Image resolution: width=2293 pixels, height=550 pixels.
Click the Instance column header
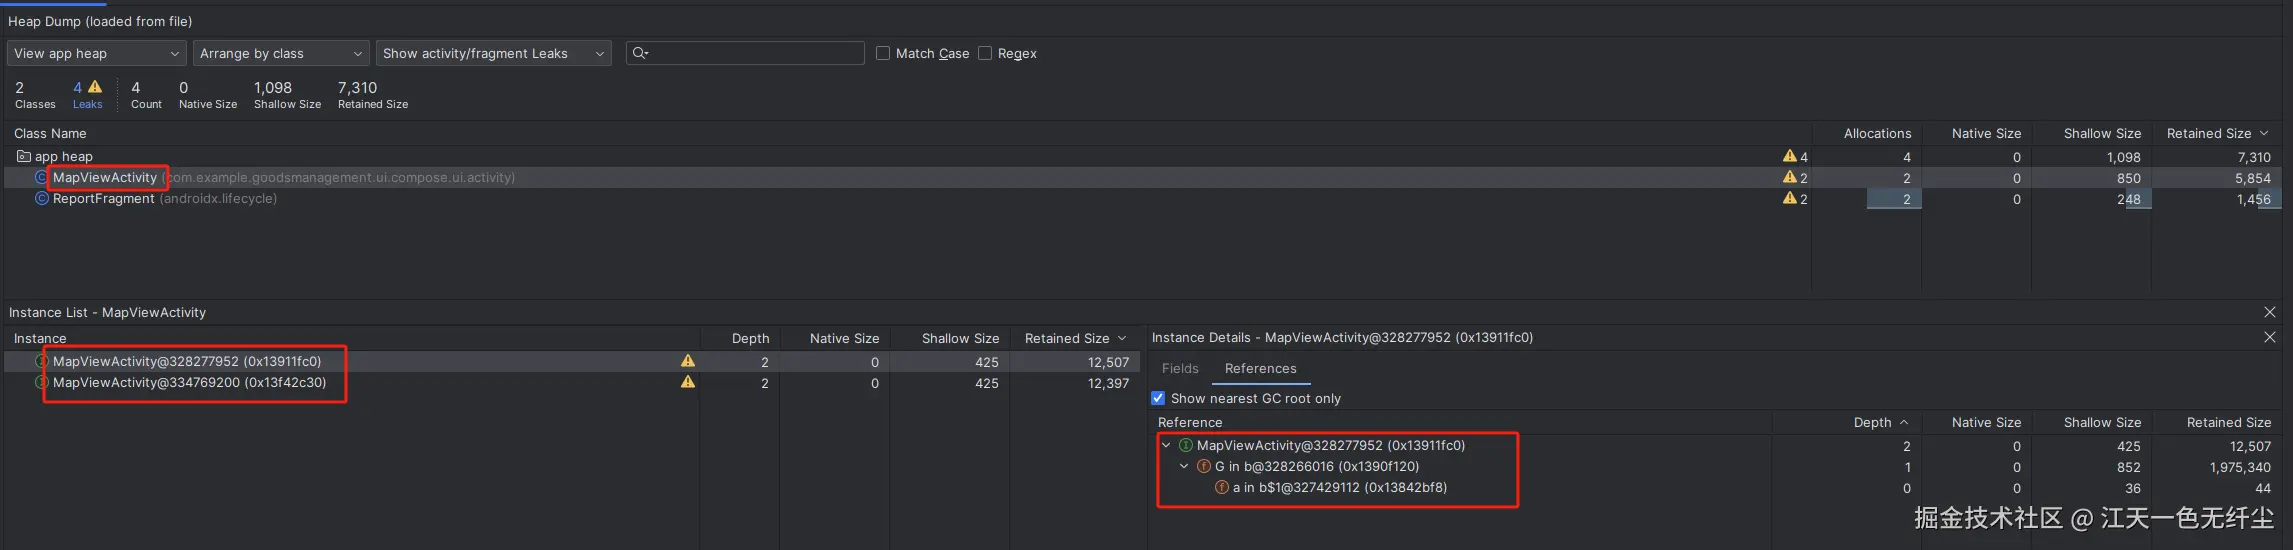coord(40,338)
